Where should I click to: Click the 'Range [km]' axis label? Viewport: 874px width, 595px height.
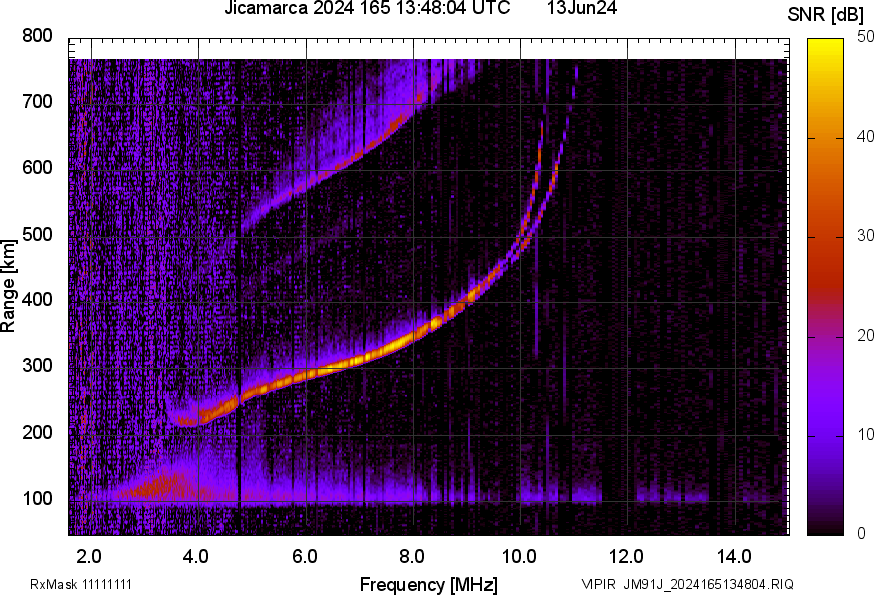(8, 286)
